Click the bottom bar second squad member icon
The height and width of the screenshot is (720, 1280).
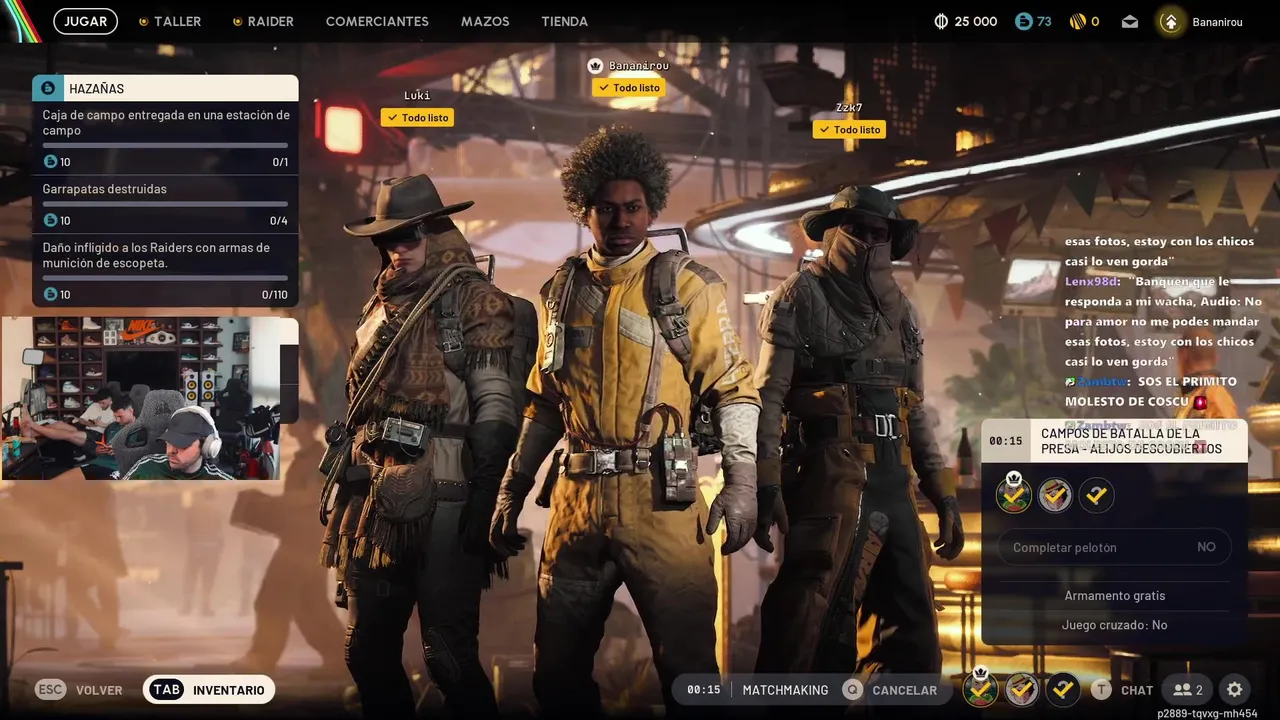[x=1022, y=689]
